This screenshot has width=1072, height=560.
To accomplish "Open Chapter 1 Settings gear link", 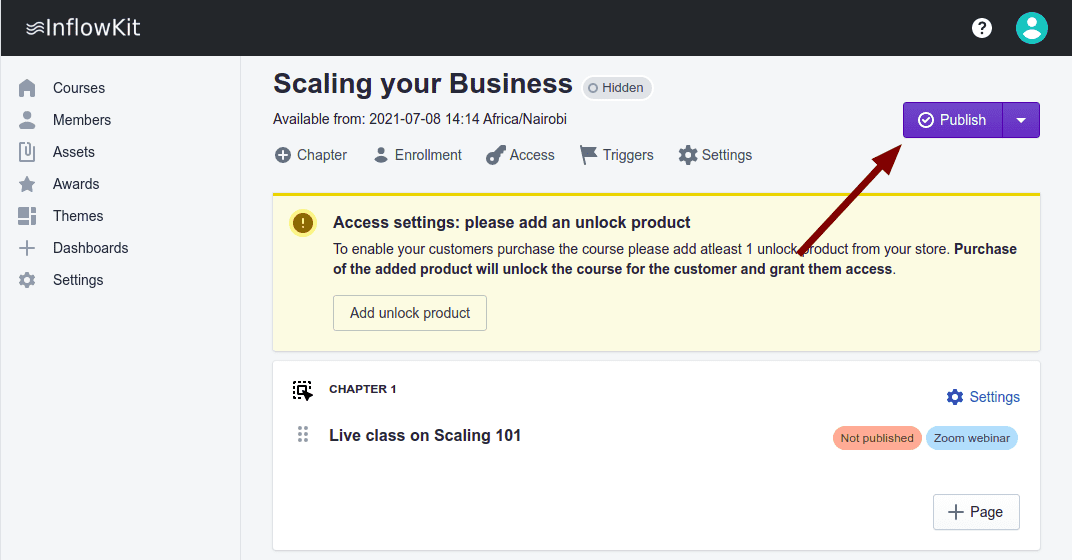I will click(983, 397).
